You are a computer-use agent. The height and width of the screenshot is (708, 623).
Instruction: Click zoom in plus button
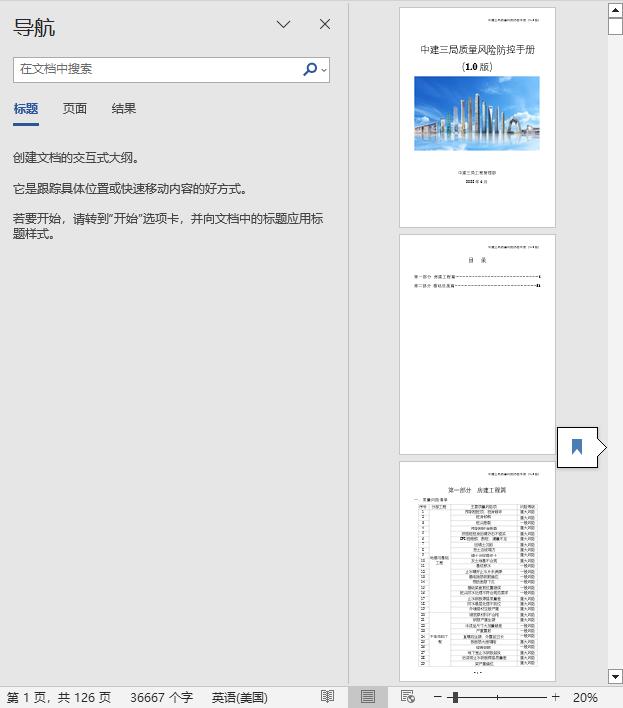556,697
